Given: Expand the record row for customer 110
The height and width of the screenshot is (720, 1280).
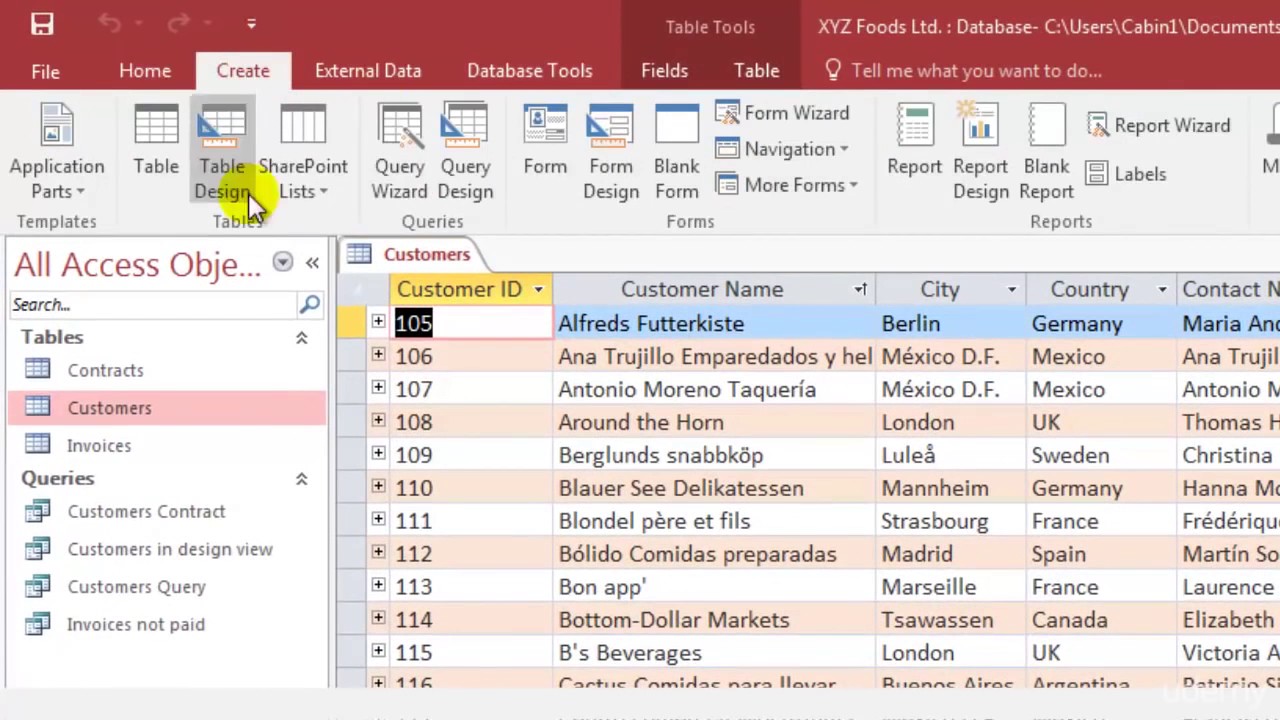Looking at the screenshot, I should (378, 487).
